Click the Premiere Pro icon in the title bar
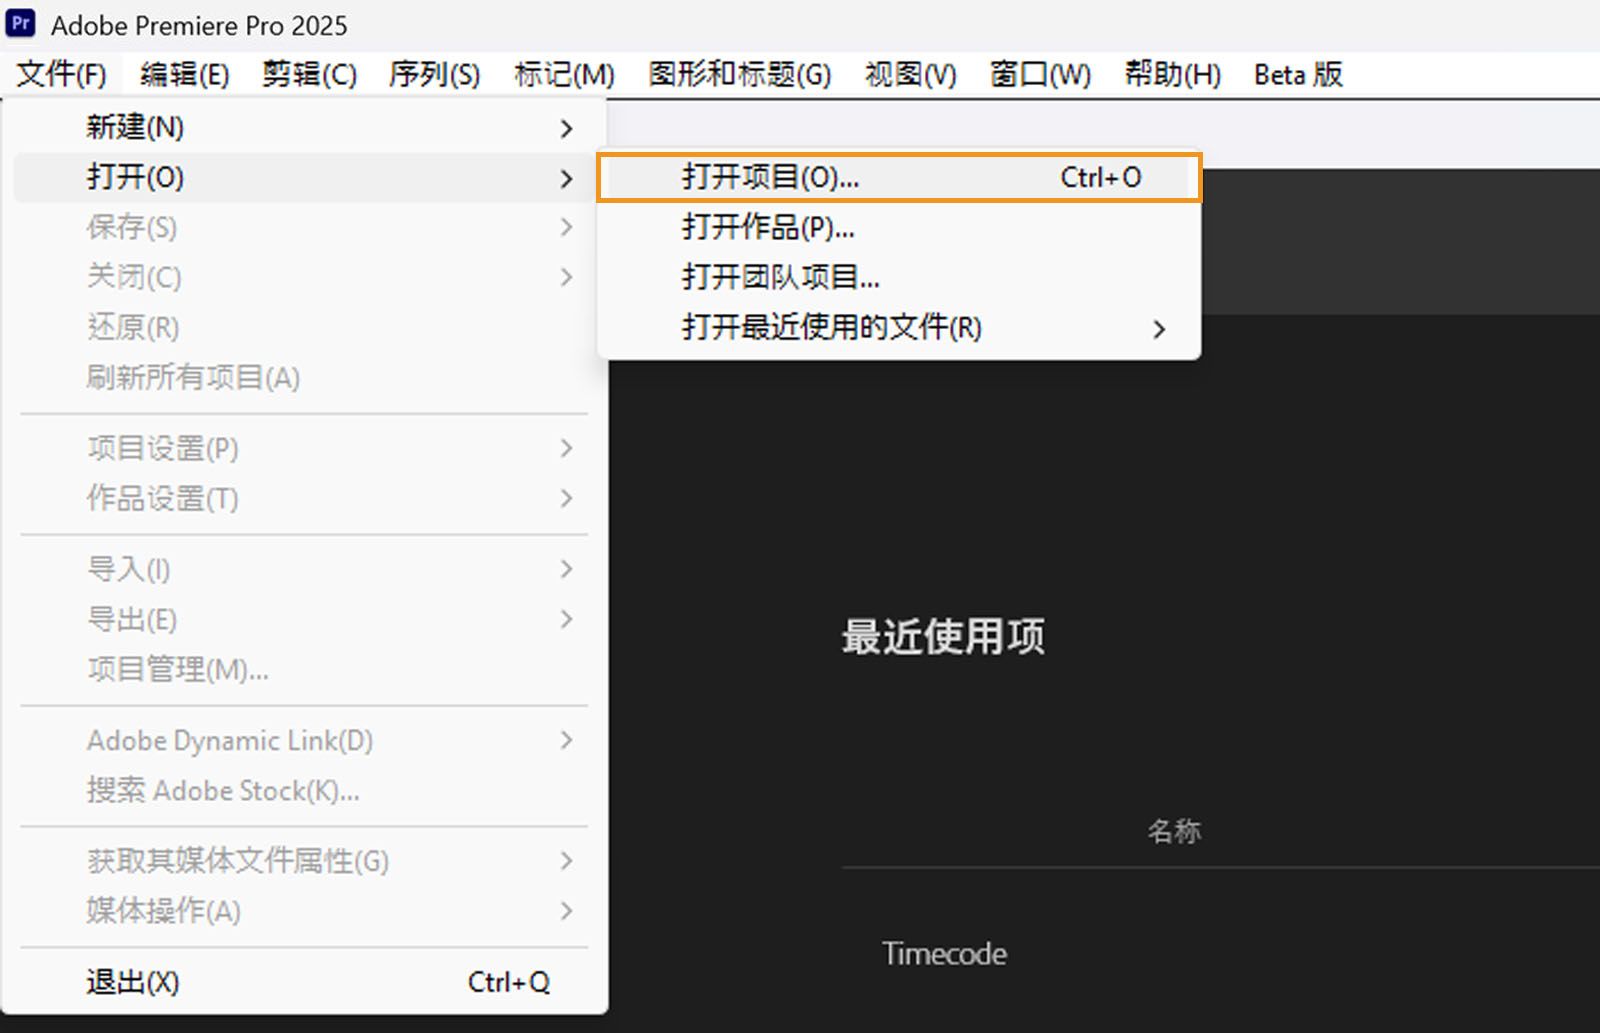 20,22
